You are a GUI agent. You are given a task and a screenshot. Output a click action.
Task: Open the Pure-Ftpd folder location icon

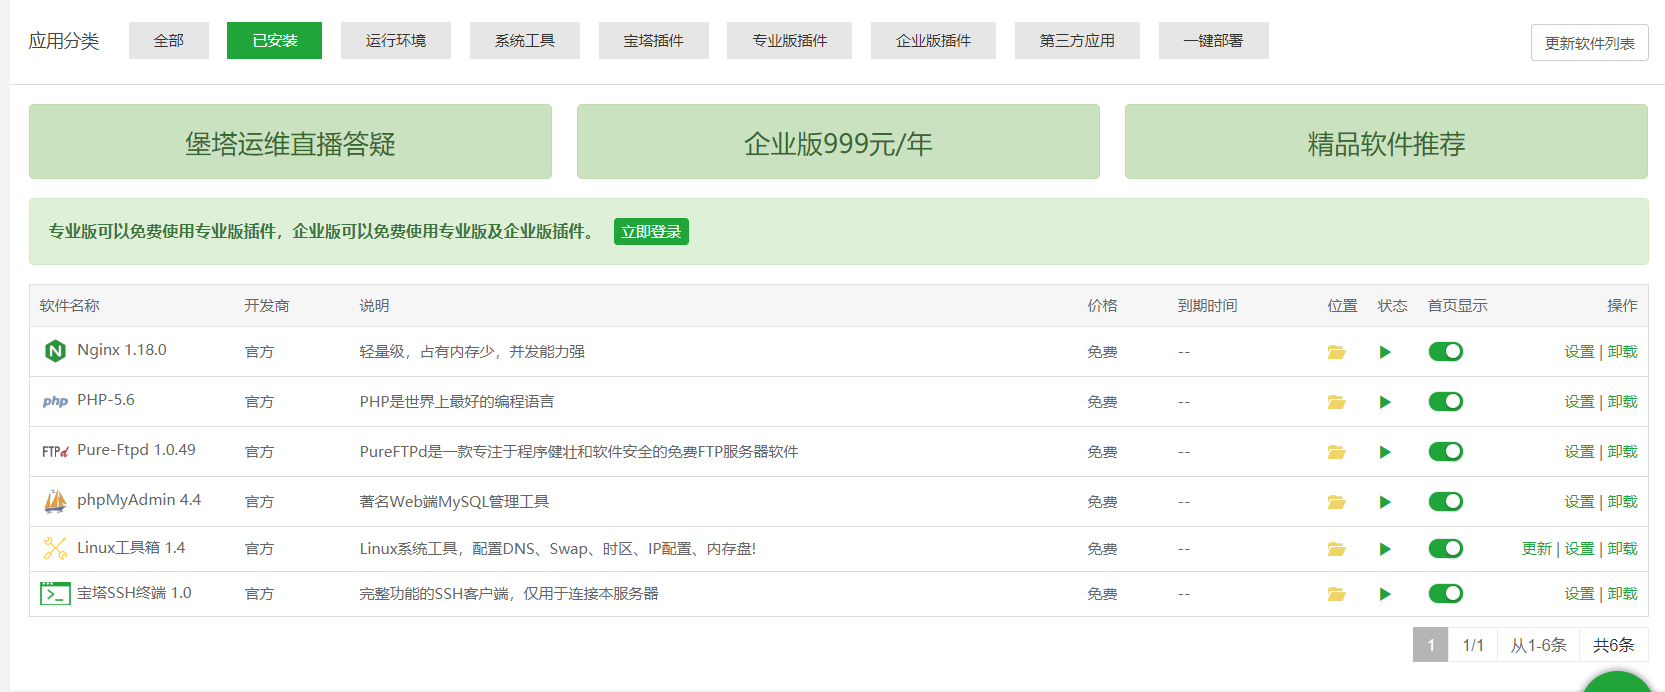(x=1336, y=452)
